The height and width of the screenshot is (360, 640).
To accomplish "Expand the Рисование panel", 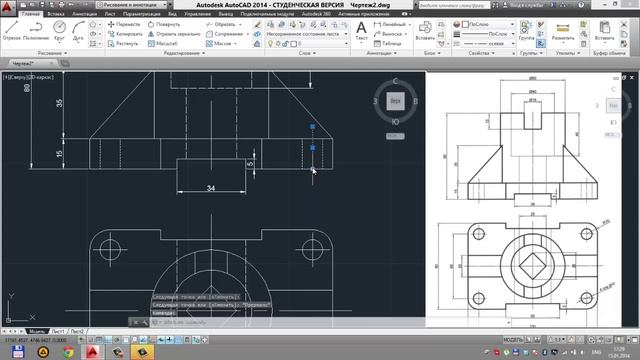I will [53, 53].
